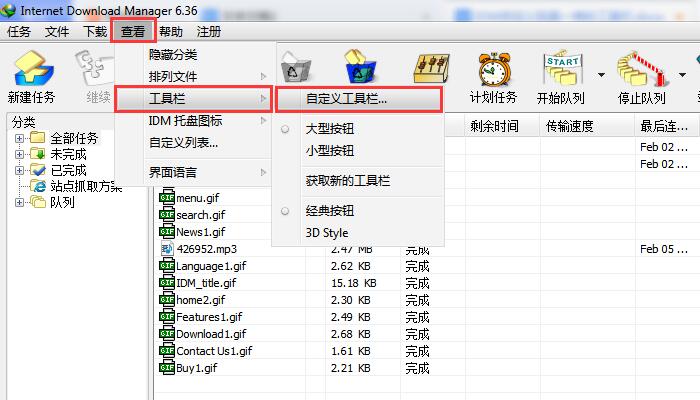Viewport: 700px width, 400px height.
Task: Expand the 未完成 tree node
Action: coord(19,154)
